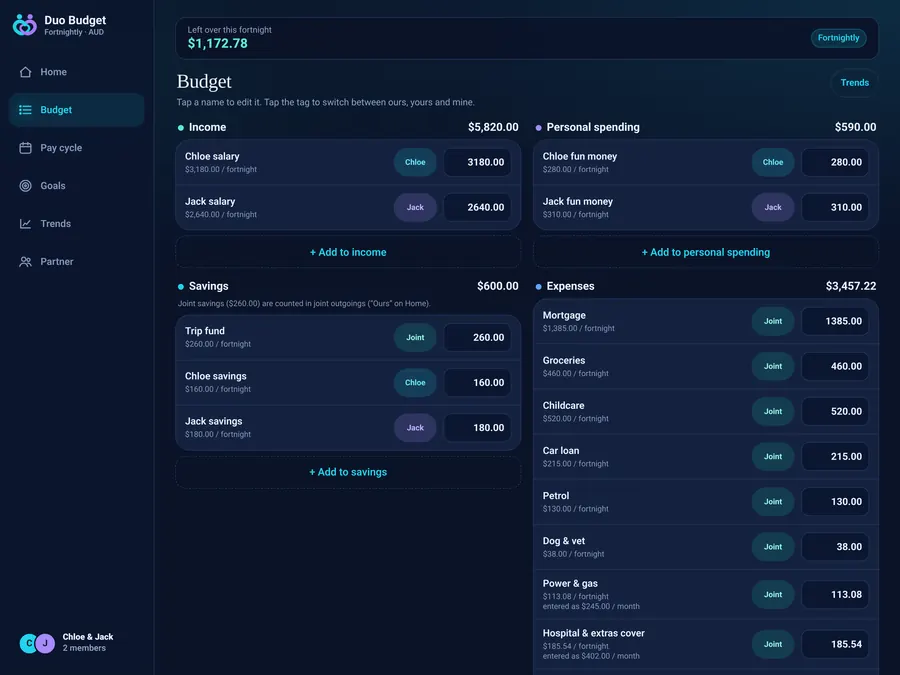Screen dimensions: 900x675
Task: Switch the Joint tag on Petrol
Action: click(x=773, y=502)
